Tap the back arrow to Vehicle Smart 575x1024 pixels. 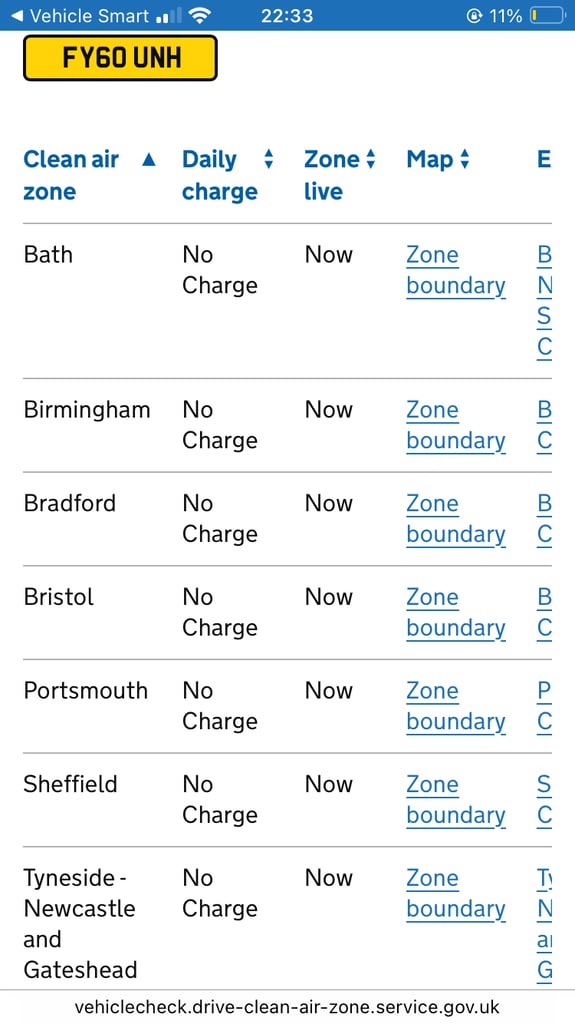17,16
